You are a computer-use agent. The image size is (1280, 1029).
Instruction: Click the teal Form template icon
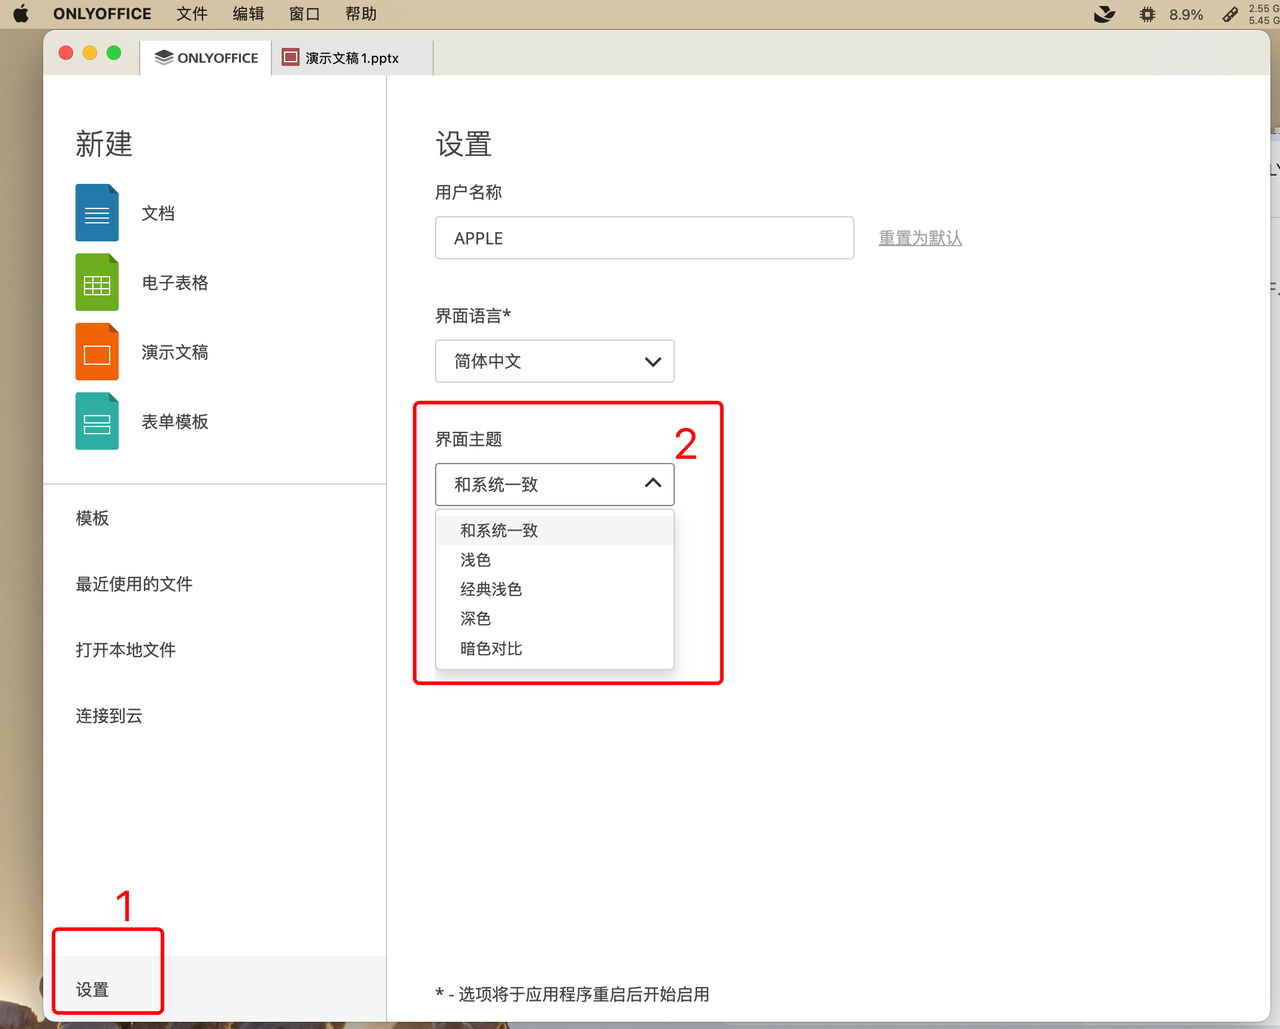(x=97, y=422)
